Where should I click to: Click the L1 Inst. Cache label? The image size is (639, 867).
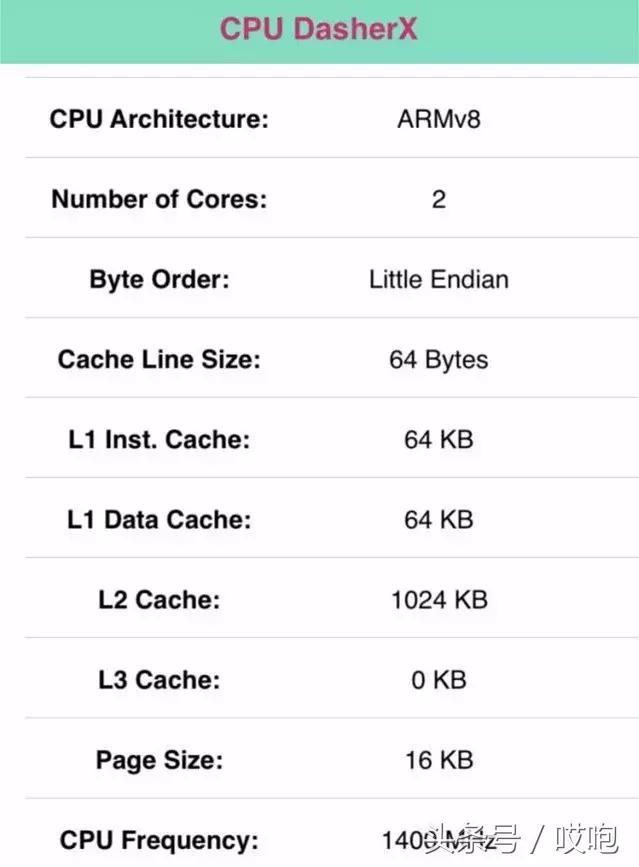159,439
